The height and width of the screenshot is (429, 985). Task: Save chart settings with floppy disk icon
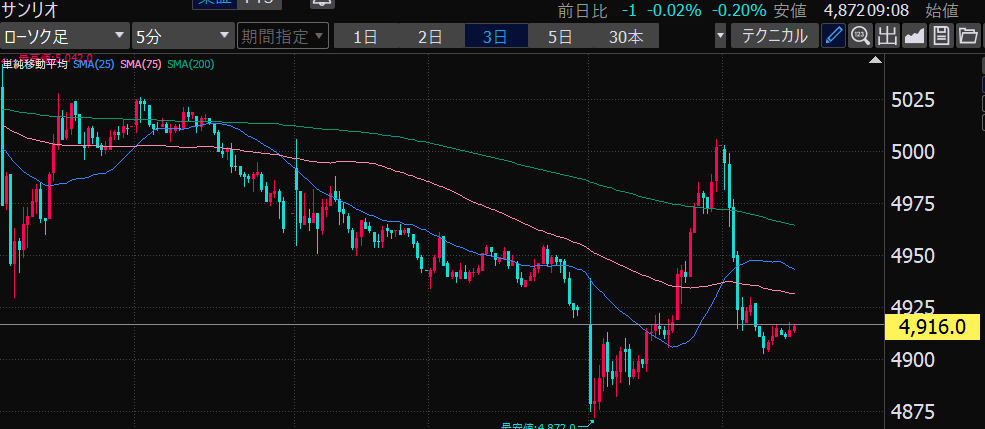click(x=941, y=37)
